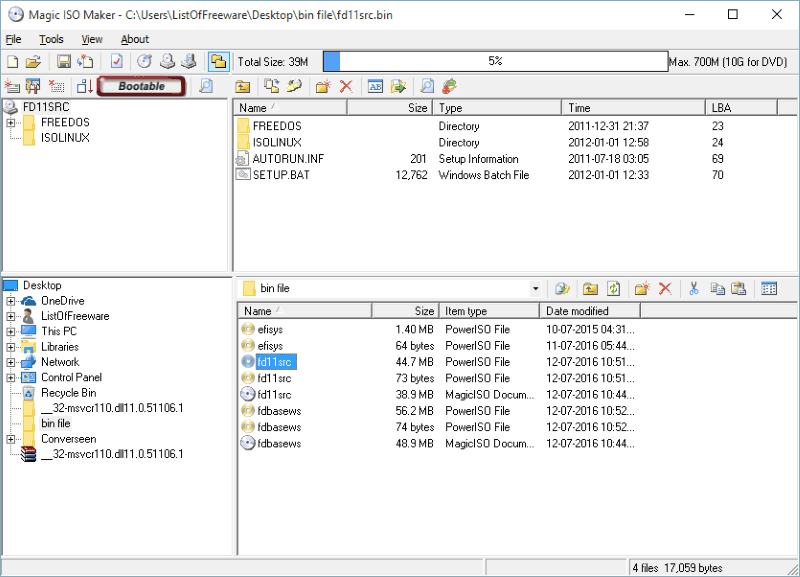The height and width of the screenshot is (577, 800).
Task: Open the About menu
Action: point(135,39)
